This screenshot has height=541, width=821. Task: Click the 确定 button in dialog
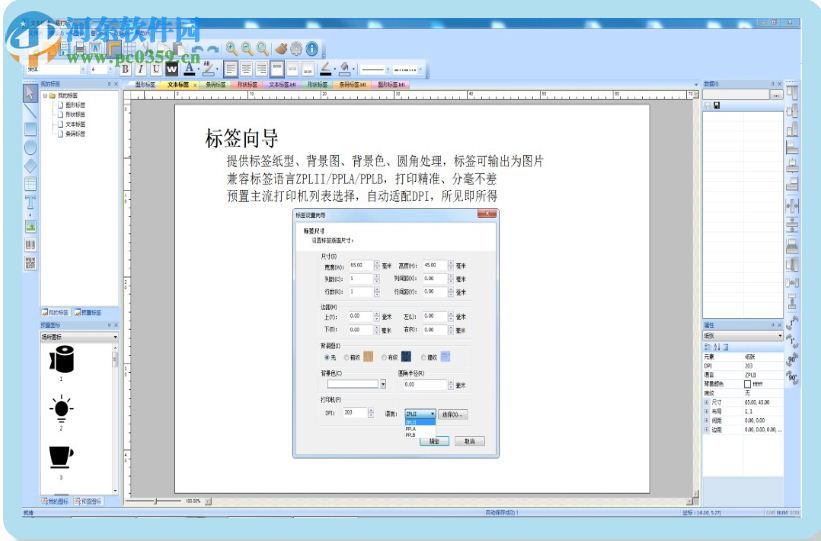(x=434, y=441)
